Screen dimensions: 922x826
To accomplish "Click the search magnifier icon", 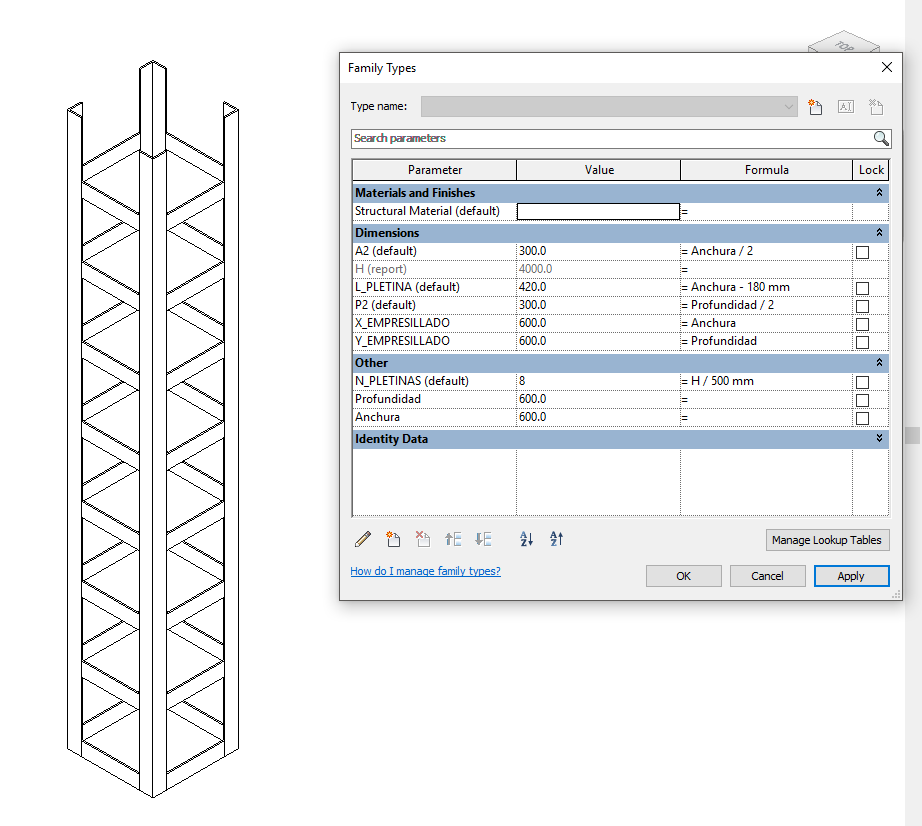I will click(881, 139).
